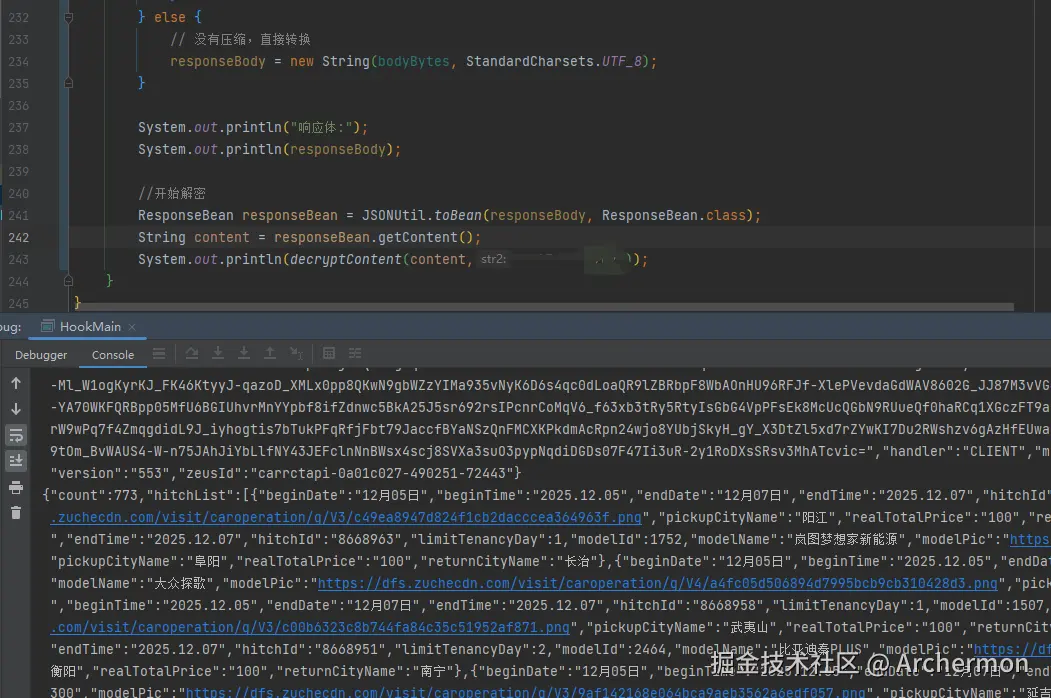Viewport: 1051px width, 698px height.
Task: Switch to the Debugger tab
Action: pyautogui.click(x=41, y=355)
